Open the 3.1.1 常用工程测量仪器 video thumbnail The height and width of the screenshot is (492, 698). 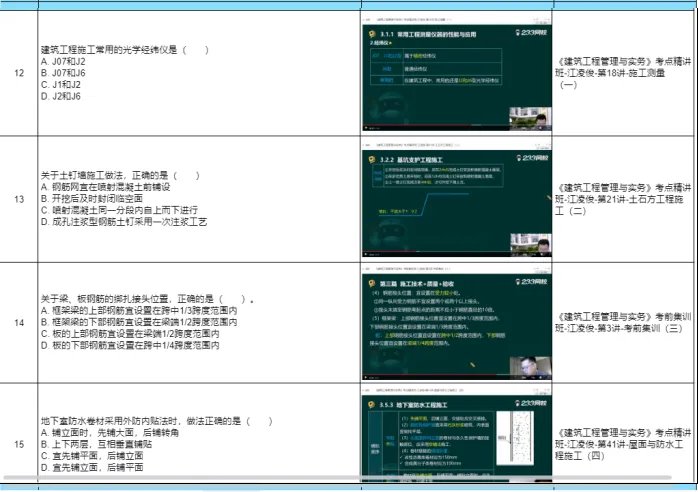point(456,72)
